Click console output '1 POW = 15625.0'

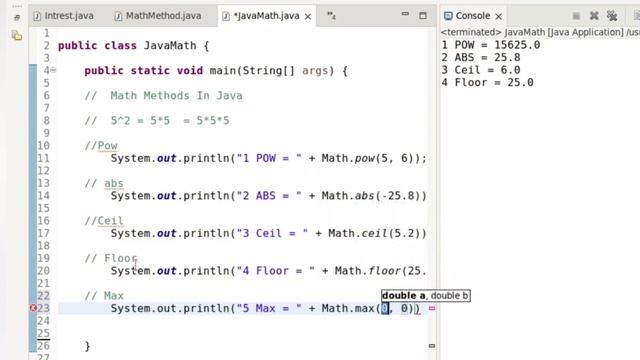pos(491,45)
